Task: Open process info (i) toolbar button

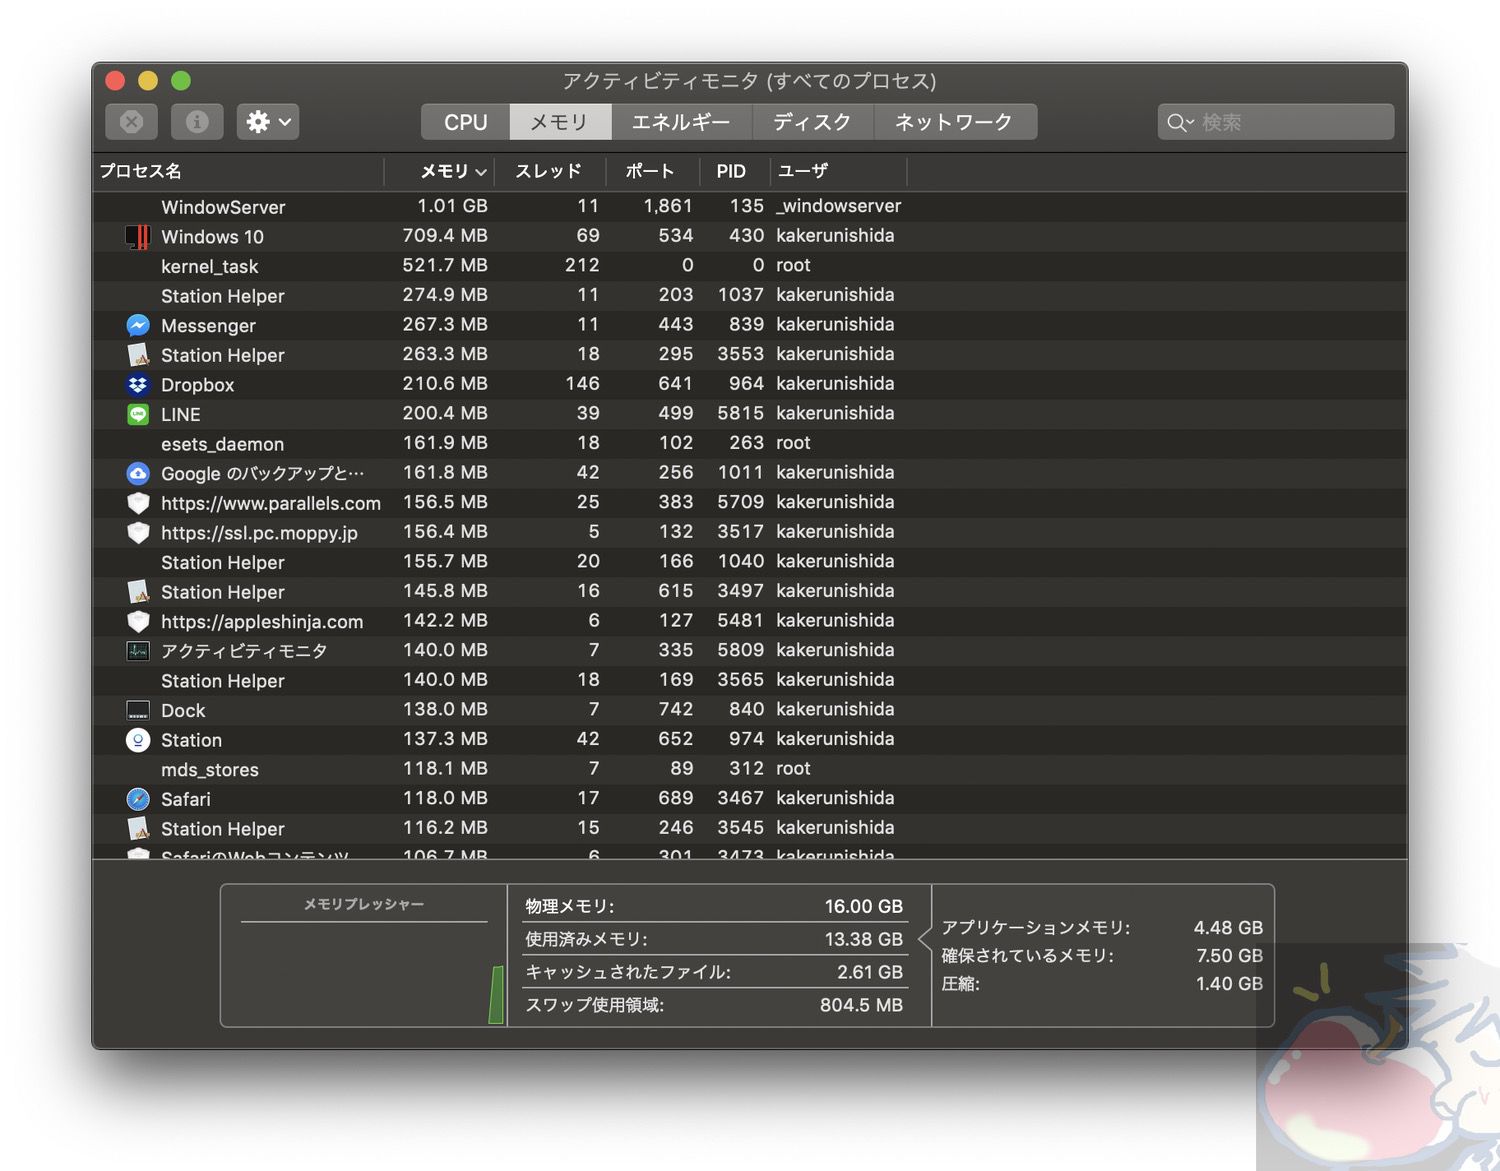Action: tap(197, 122)
